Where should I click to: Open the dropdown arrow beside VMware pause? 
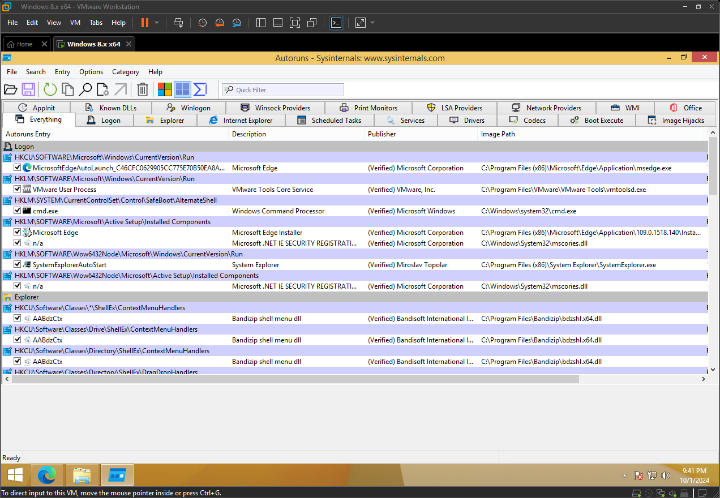pos(157,22)
